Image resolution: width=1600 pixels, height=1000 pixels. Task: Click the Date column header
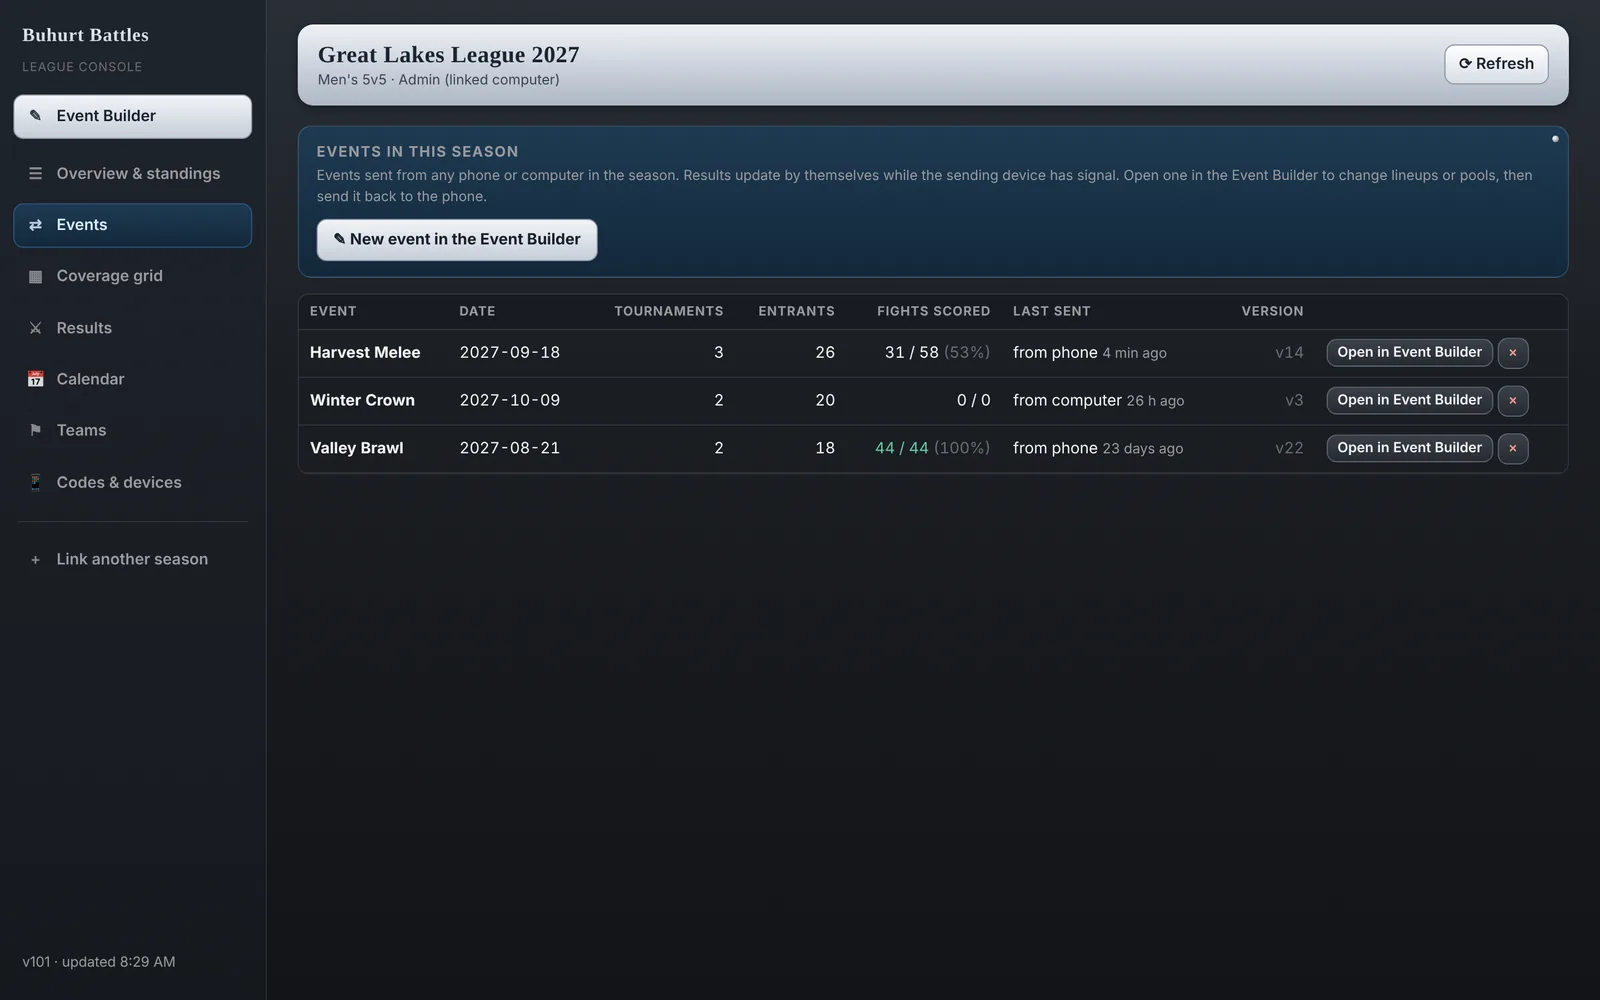[477, 312]
